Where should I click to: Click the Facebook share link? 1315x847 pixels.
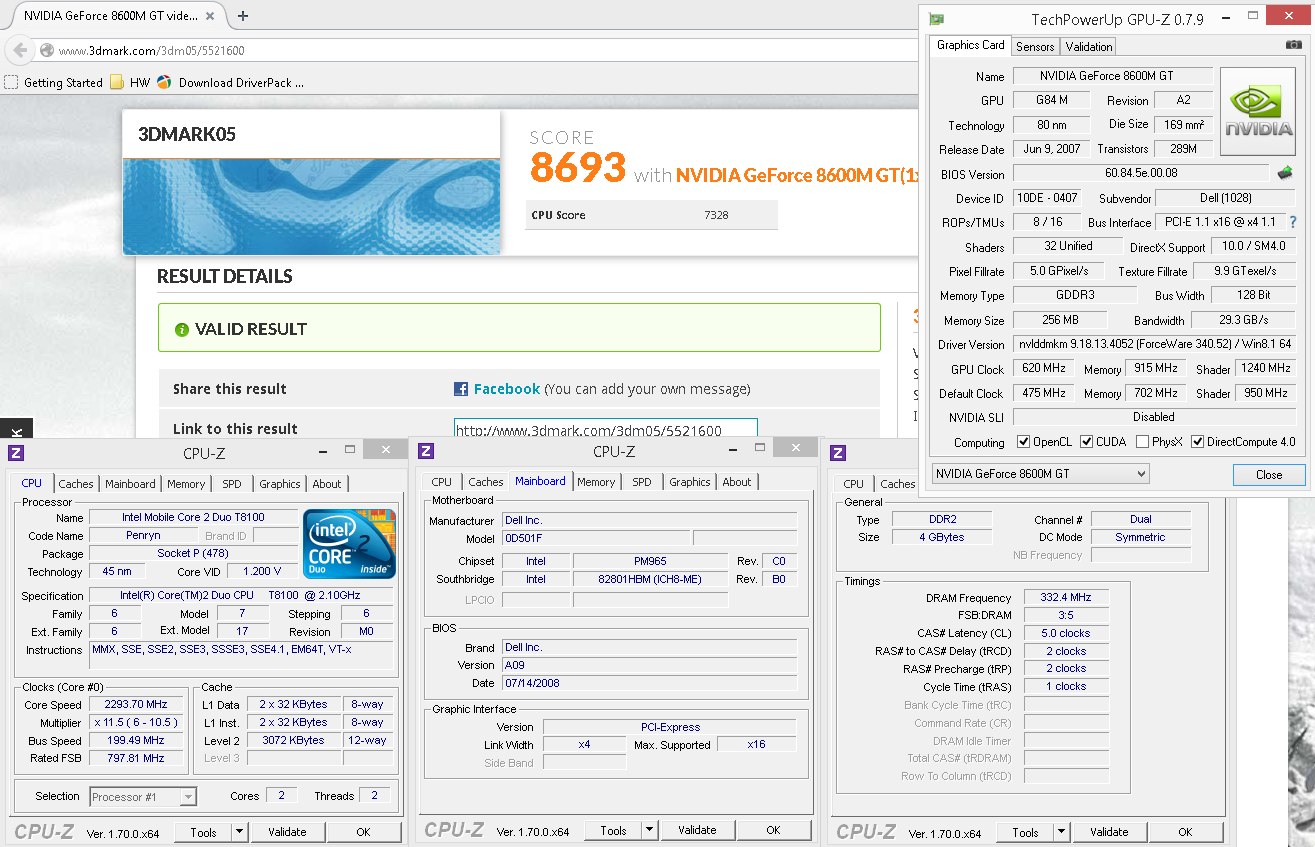(x=506, y=389)
